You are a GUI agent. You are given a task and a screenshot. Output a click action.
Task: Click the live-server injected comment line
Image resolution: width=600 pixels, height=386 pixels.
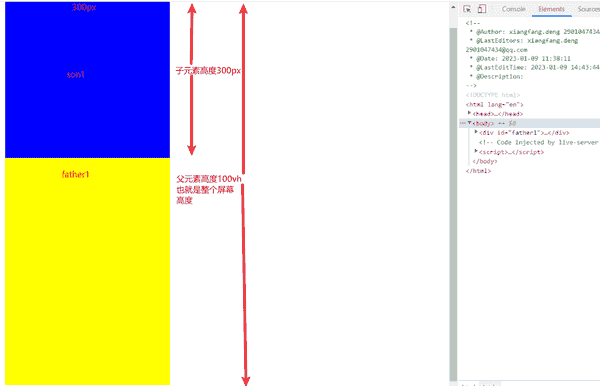(x=539, y=142)
